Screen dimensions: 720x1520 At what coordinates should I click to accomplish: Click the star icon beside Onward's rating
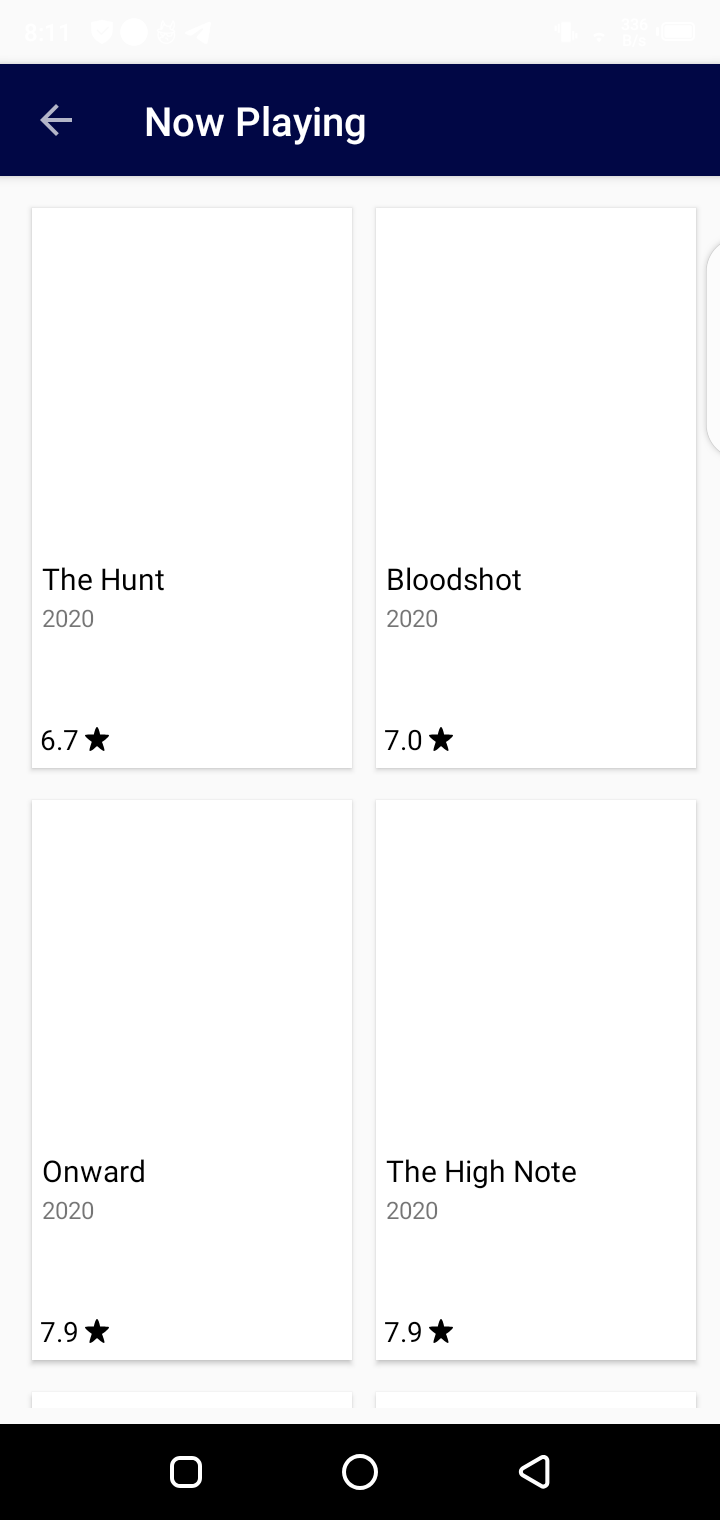[x=97, y=1332]
